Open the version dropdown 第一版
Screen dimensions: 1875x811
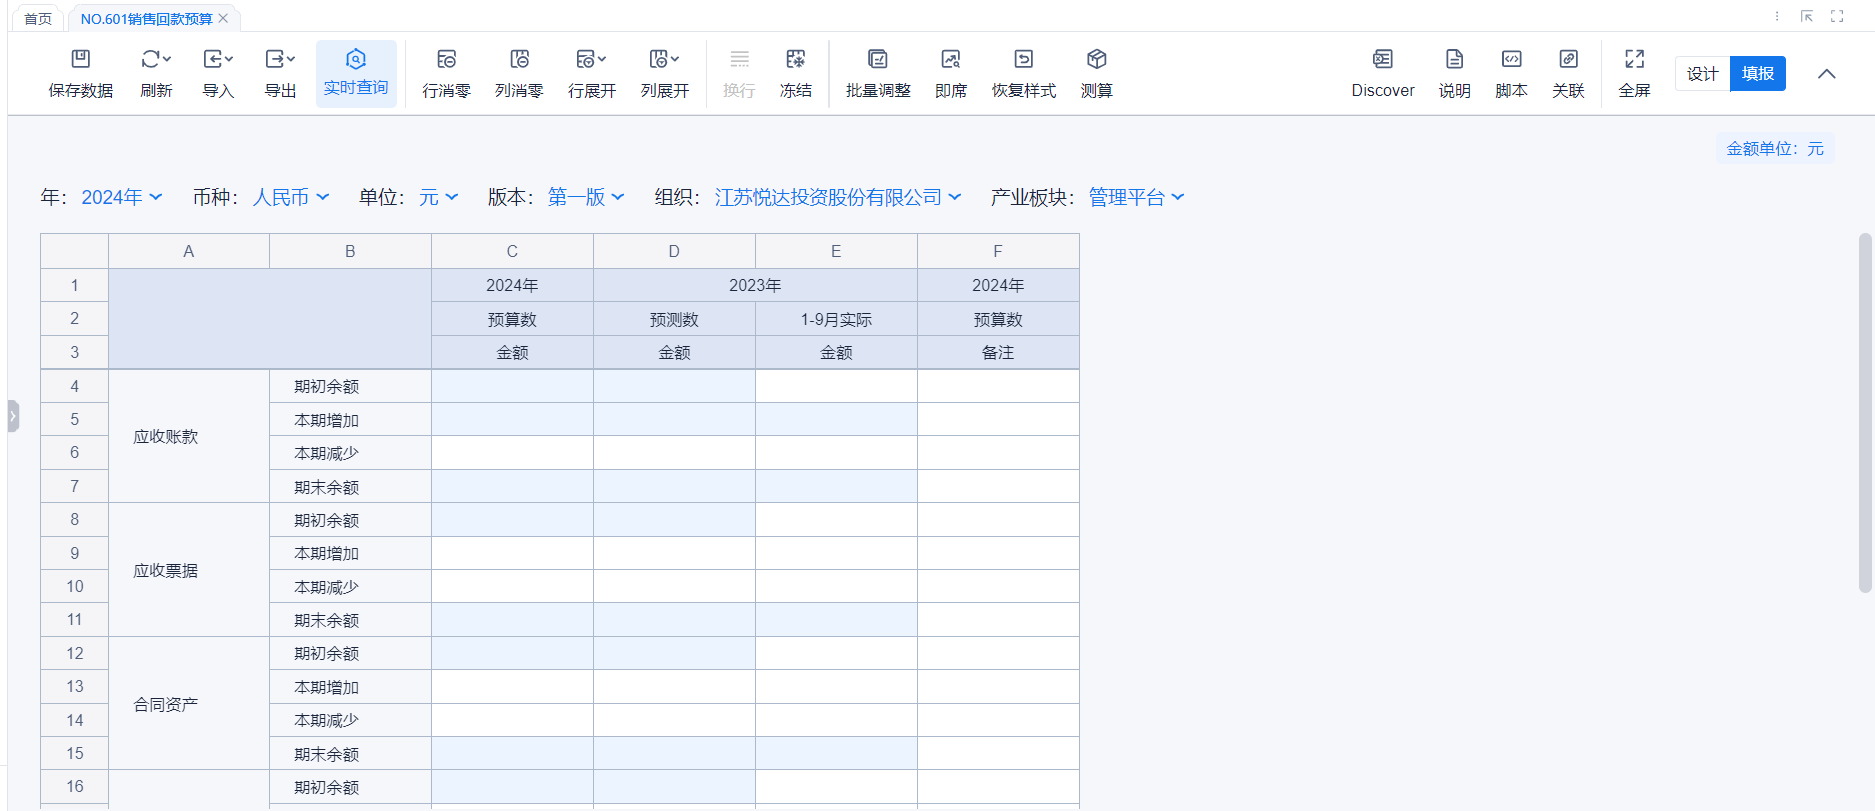pos(585,198)
